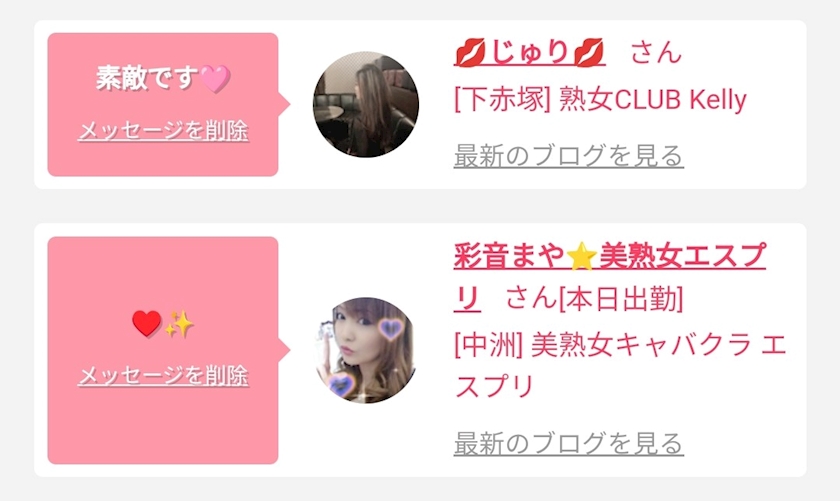Screen dimensions: 840x501
Task: View 彩音まや's latest blog link
Action: (568, 444)
